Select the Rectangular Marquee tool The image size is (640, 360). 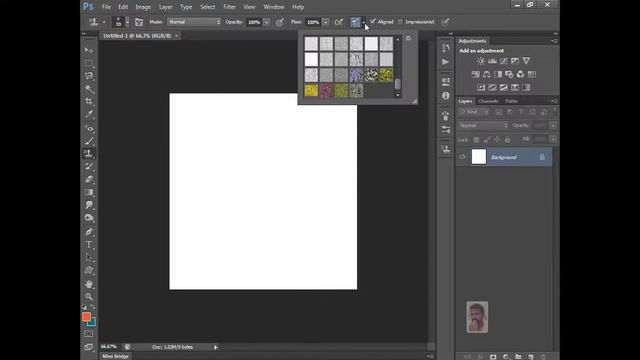click(89, 63)
